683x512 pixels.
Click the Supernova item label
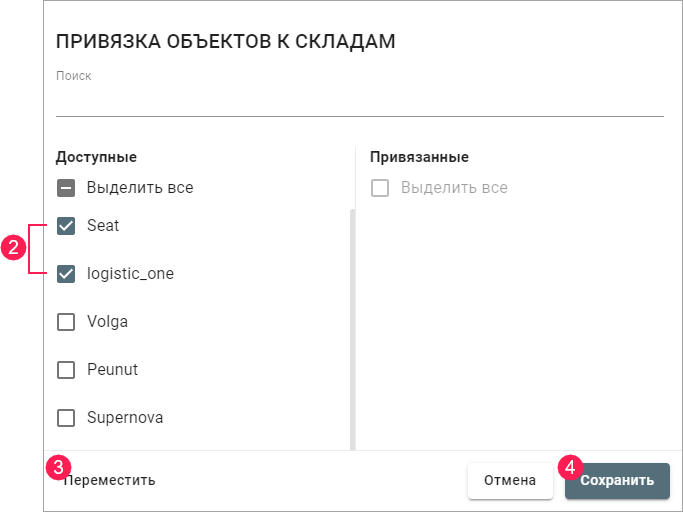125,418
